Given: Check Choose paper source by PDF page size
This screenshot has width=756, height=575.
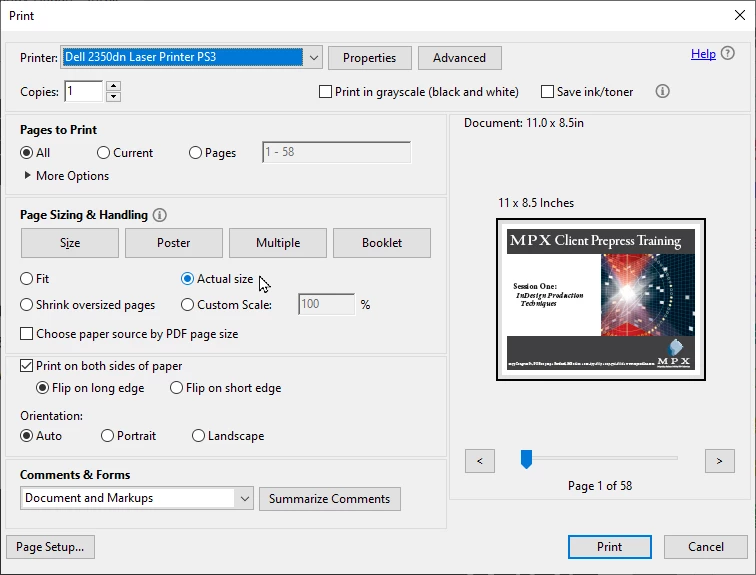Looking at the screenshot, I should [x=27, y=334].
